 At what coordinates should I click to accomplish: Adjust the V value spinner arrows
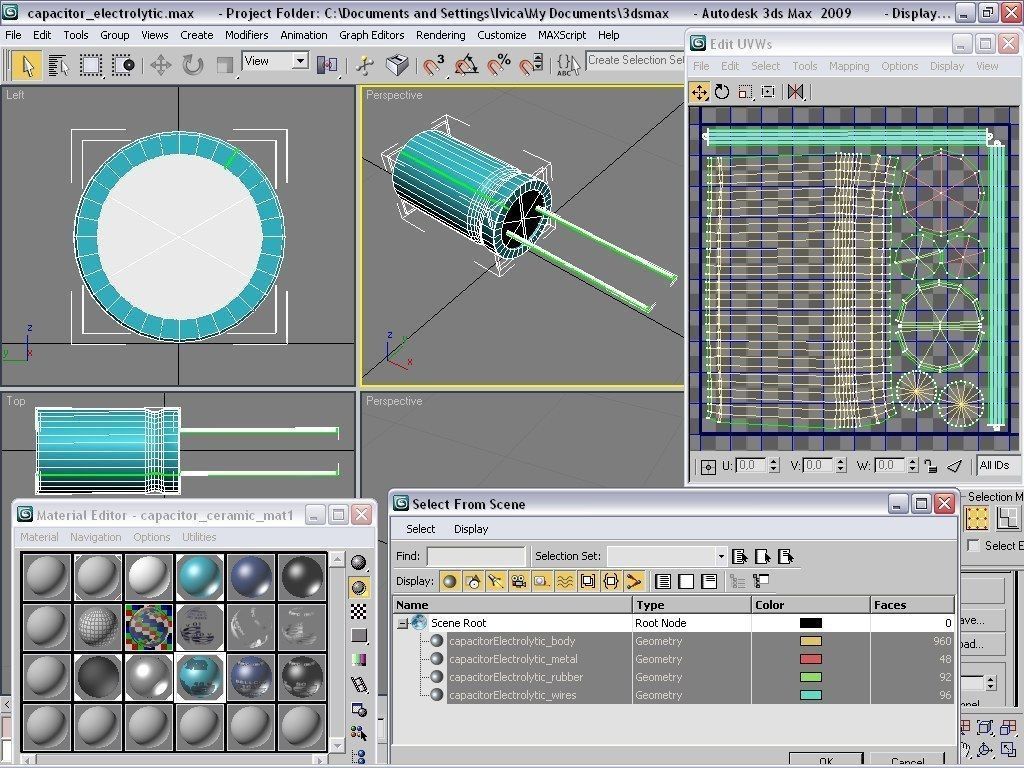pos(841,466)
